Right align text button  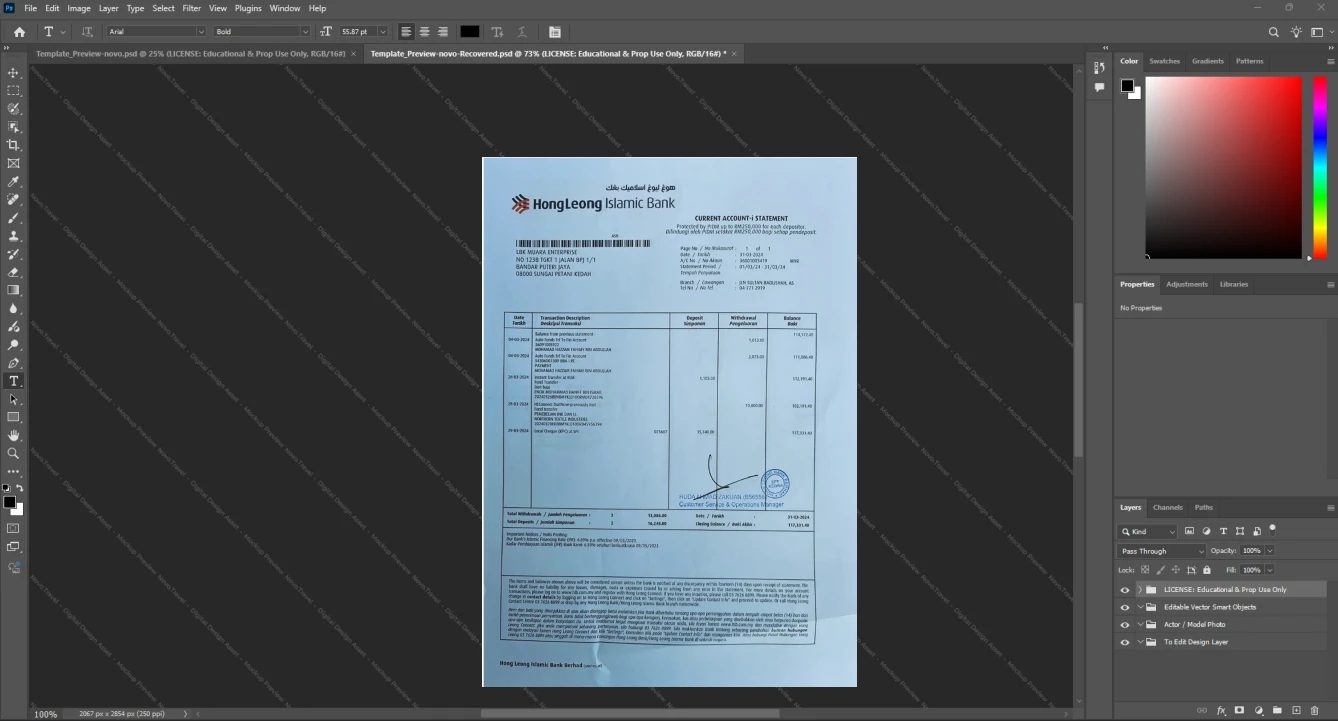[442, 32]
